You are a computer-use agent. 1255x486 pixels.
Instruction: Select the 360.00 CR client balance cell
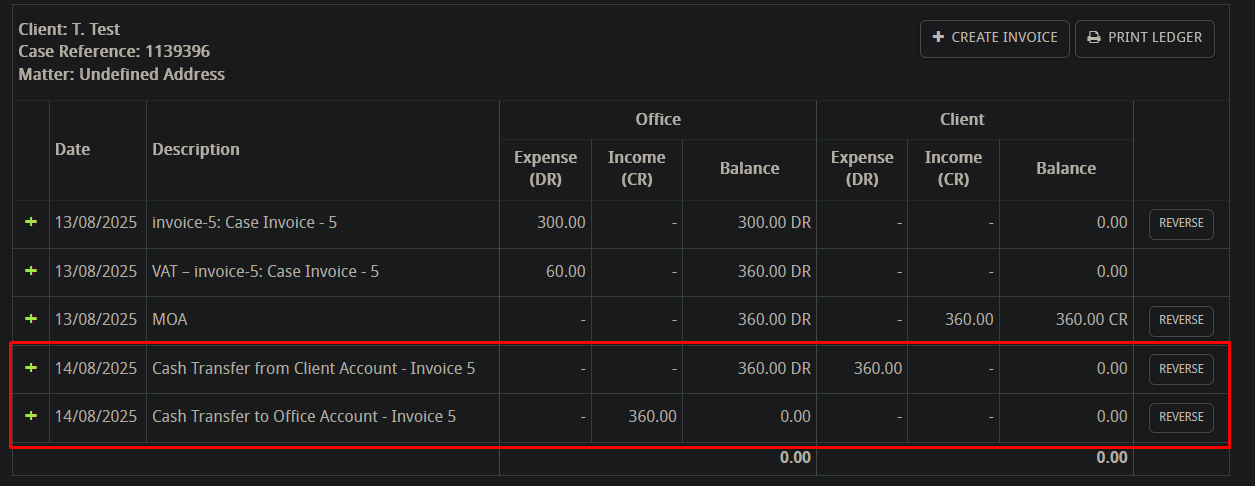click(x=1066, y=320)
